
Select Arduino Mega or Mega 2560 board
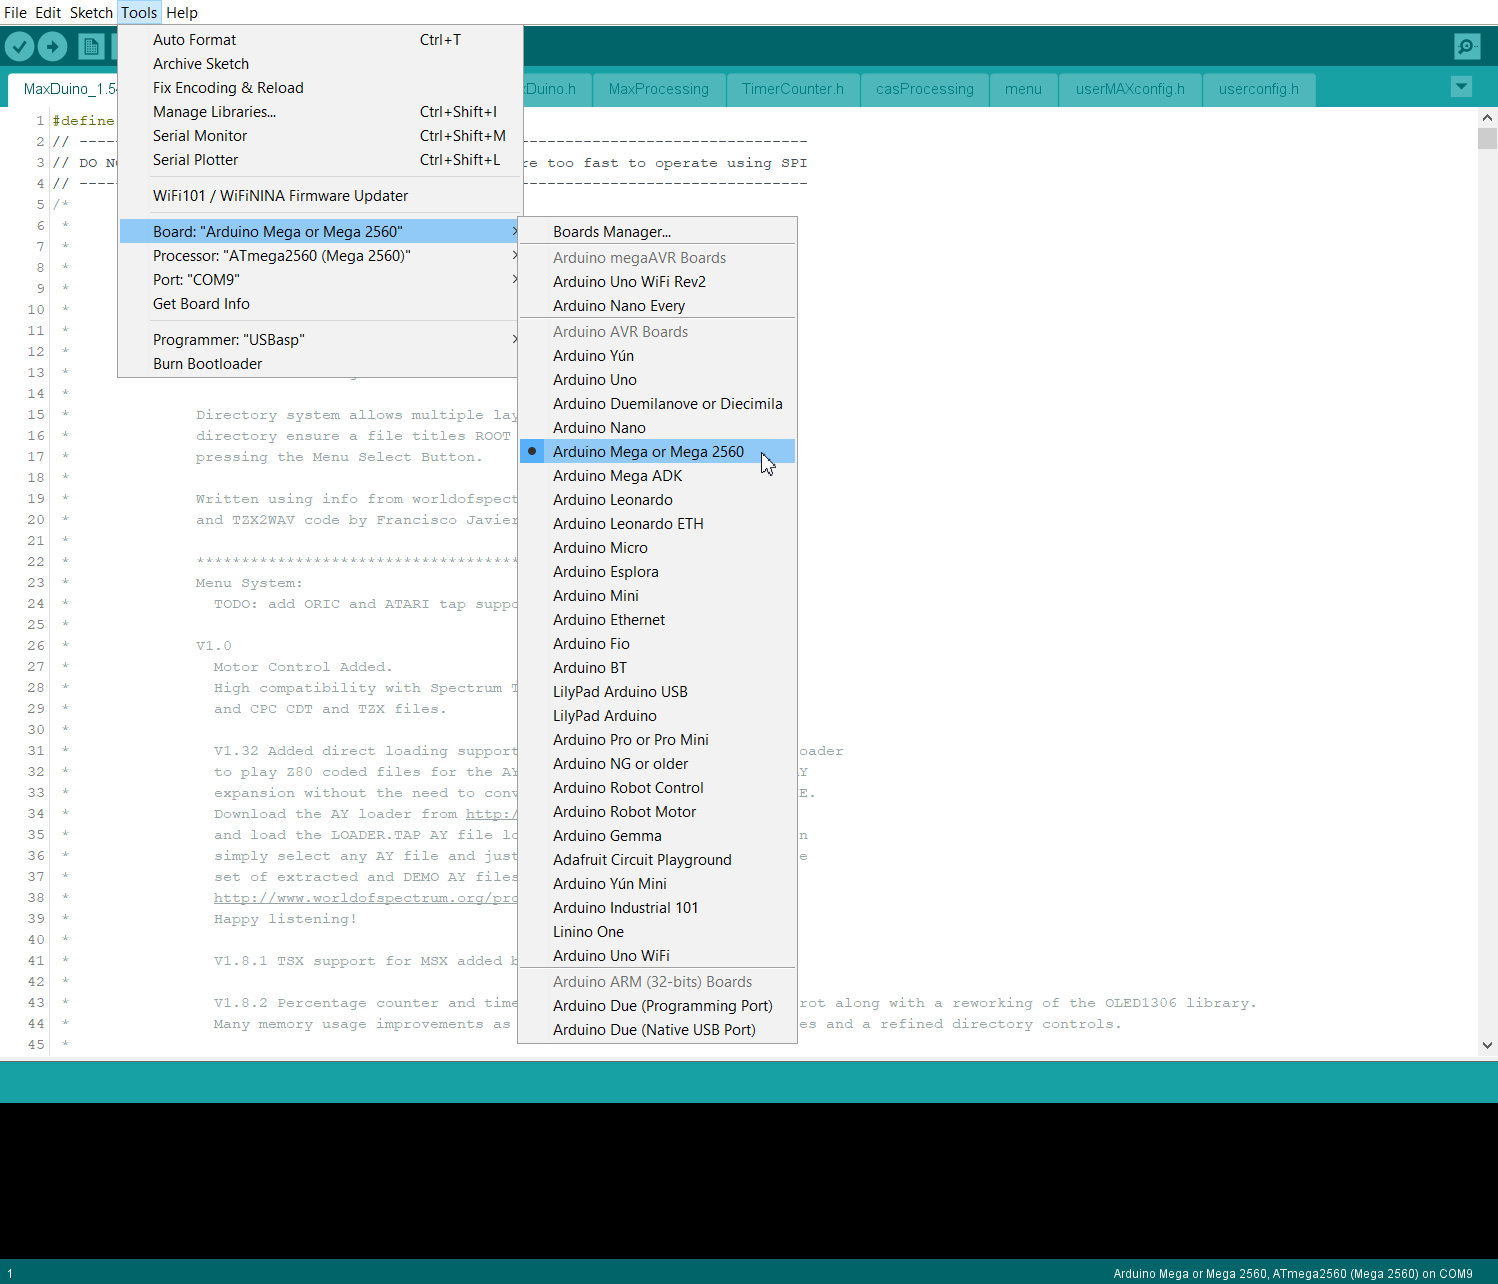(x=657, y=452)
